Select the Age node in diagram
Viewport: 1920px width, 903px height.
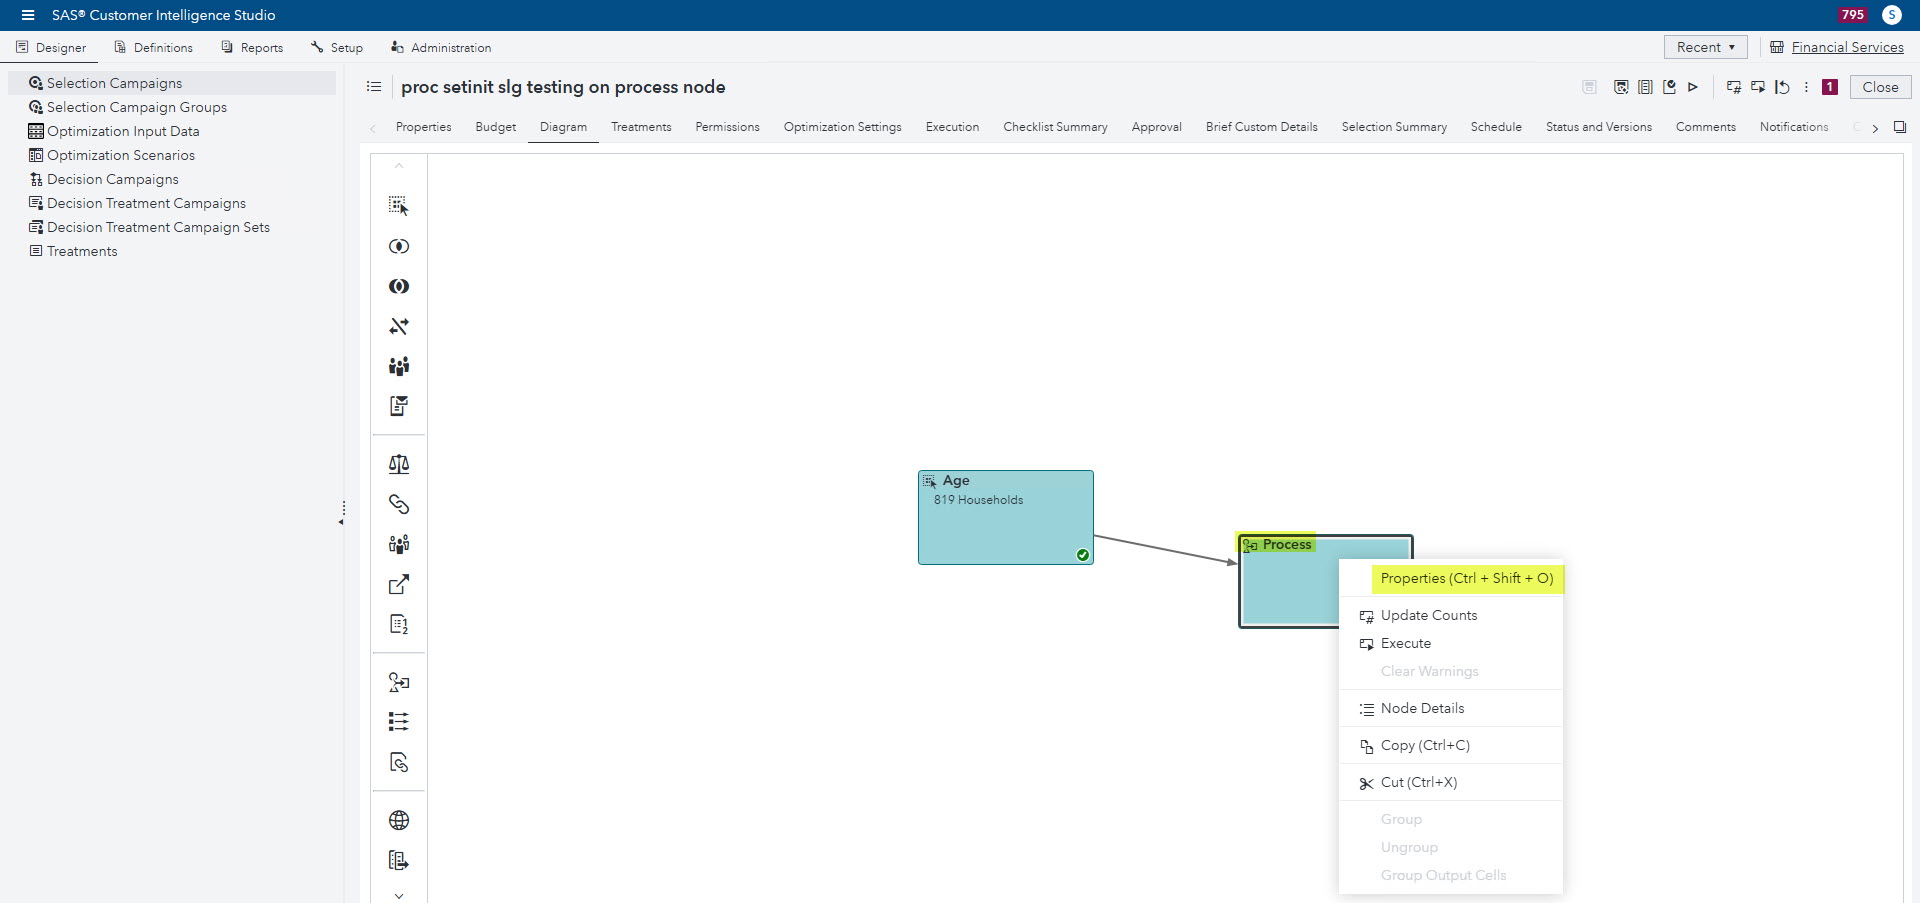(1005, 517)
